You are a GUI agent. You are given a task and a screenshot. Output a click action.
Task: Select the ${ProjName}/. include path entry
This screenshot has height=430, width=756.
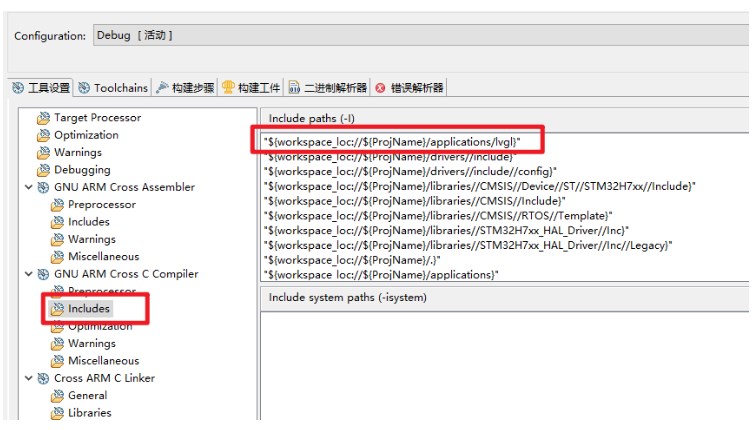(x=352, y=260)
